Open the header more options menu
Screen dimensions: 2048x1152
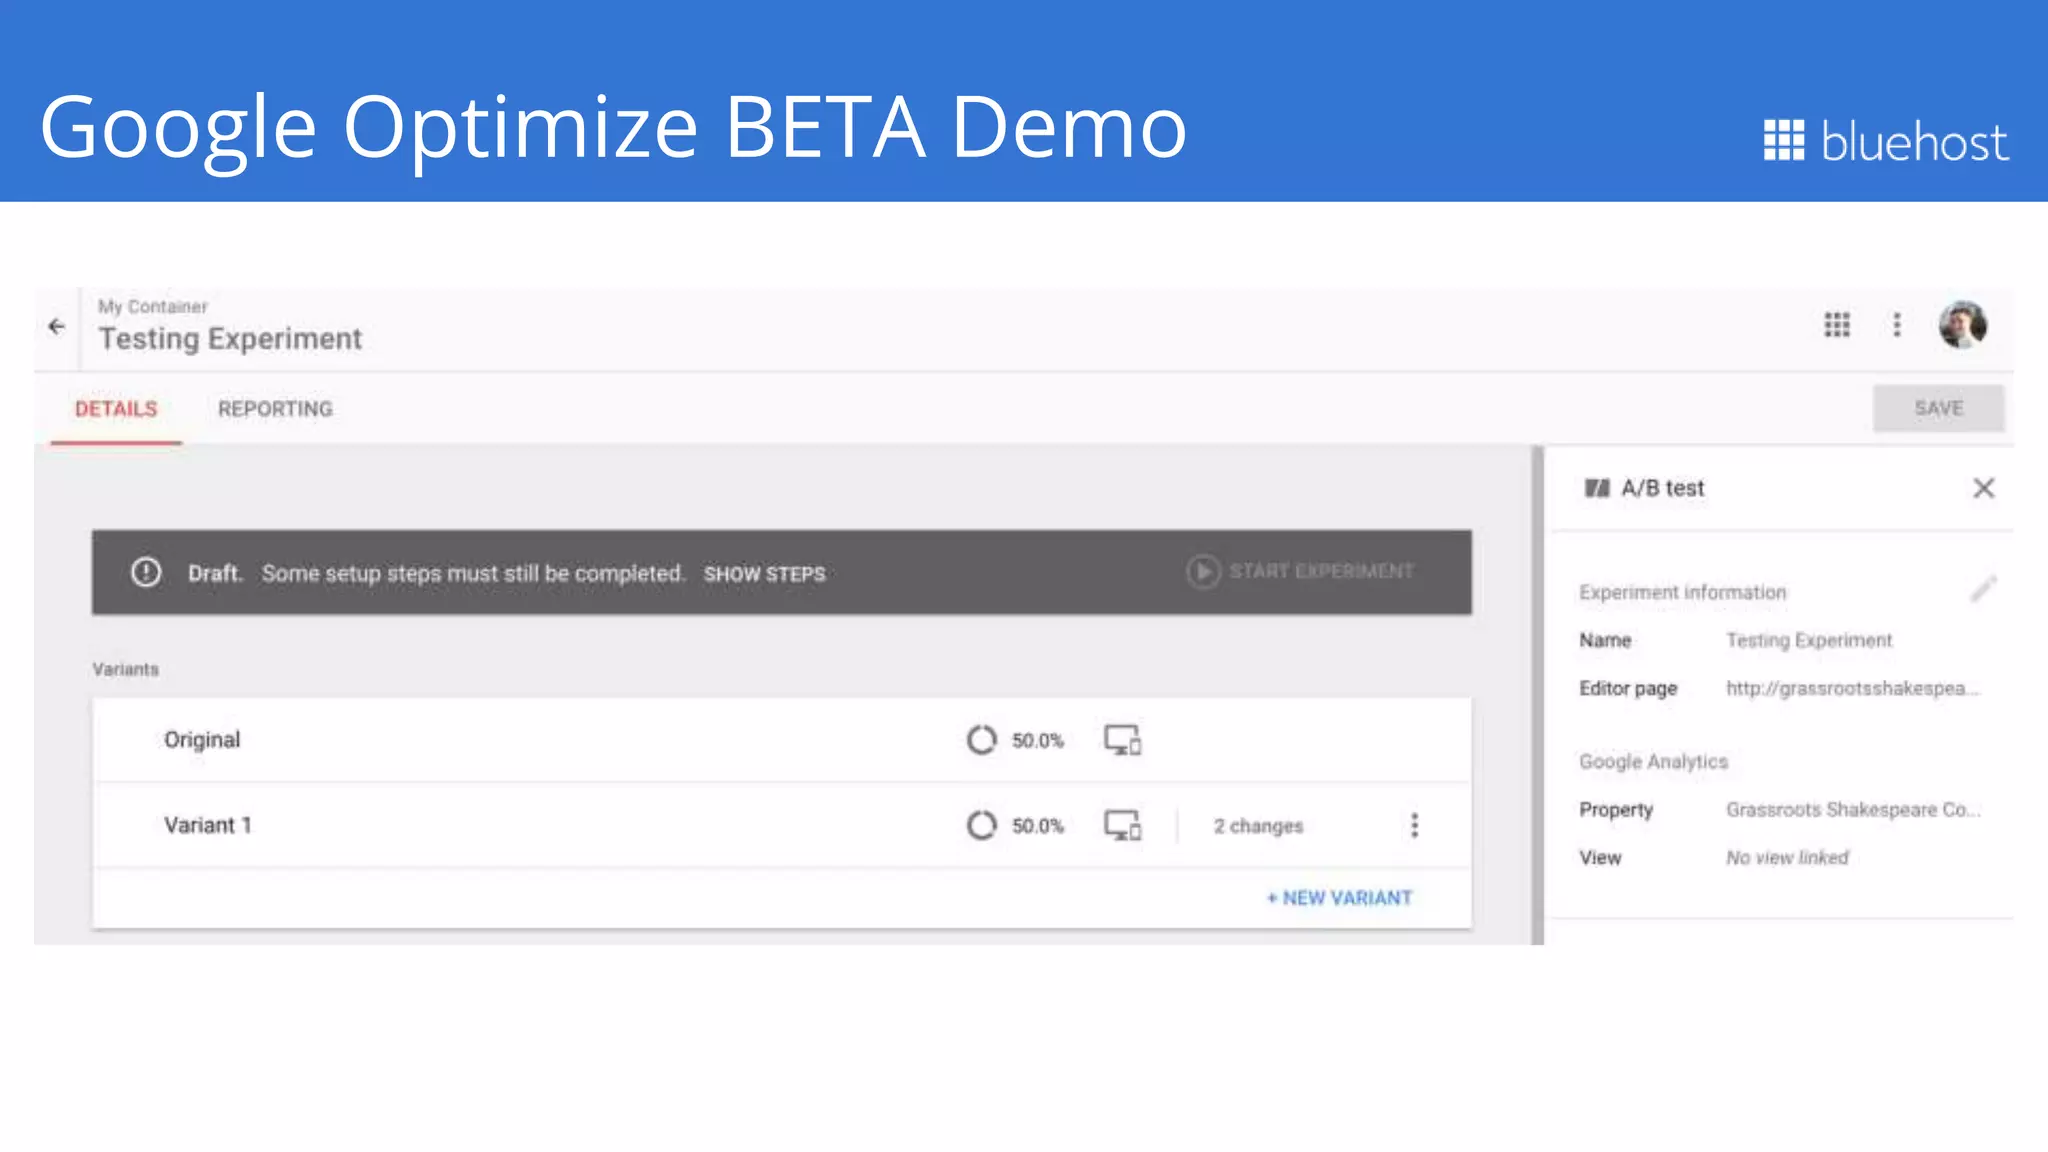point(1897,325)
